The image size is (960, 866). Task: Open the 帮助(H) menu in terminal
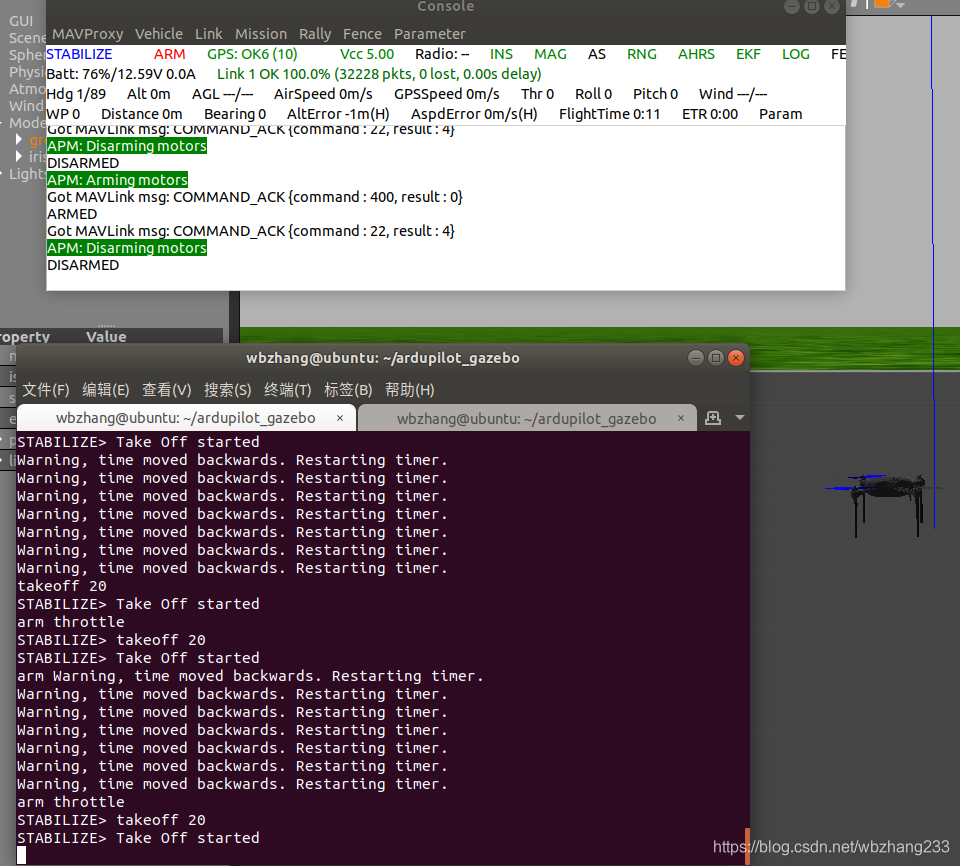409,390
